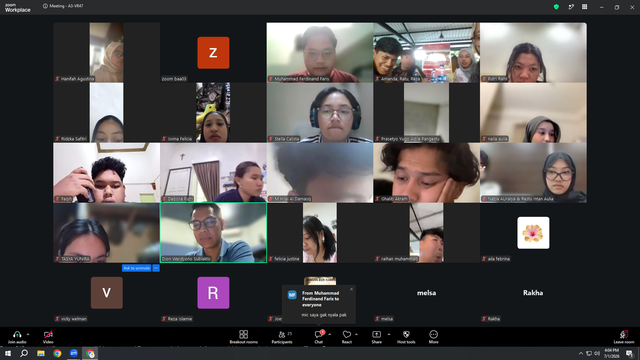
Task: Expand the share options arrow beside Share
Action: pyautogui.click(x=389, y=334)
